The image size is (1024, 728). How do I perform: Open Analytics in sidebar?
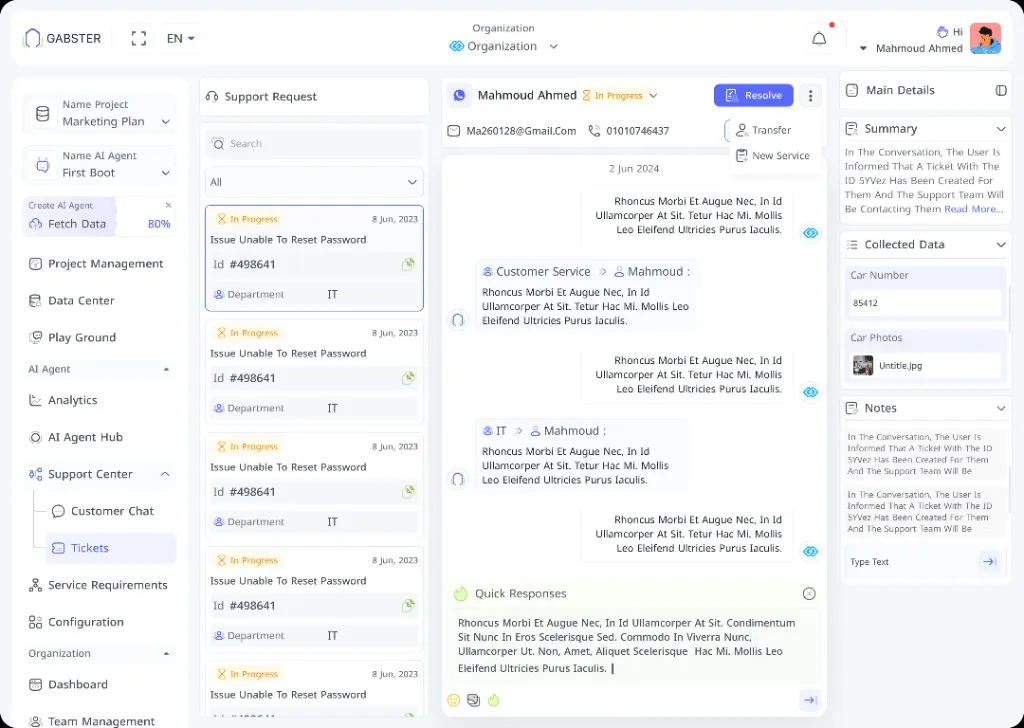point(63,400)
